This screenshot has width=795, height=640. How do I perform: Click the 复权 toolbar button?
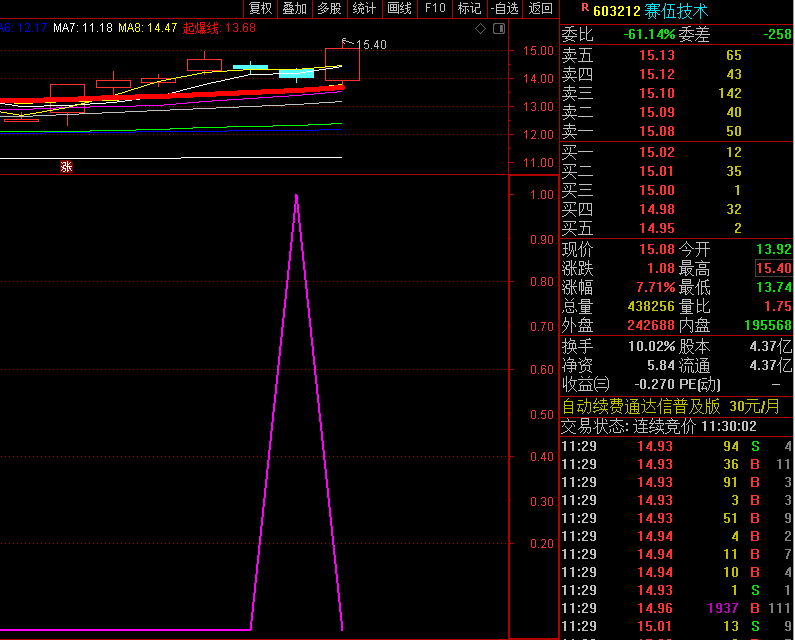[x=260, y=9]
